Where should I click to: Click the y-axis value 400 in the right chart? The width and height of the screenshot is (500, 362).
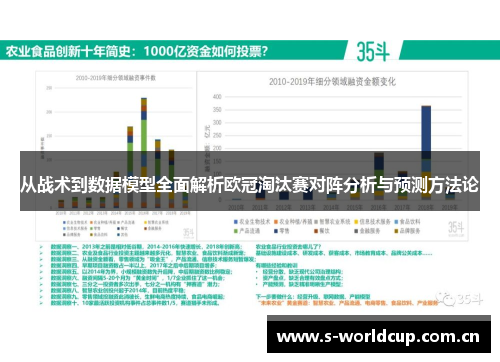pos(217,97)
